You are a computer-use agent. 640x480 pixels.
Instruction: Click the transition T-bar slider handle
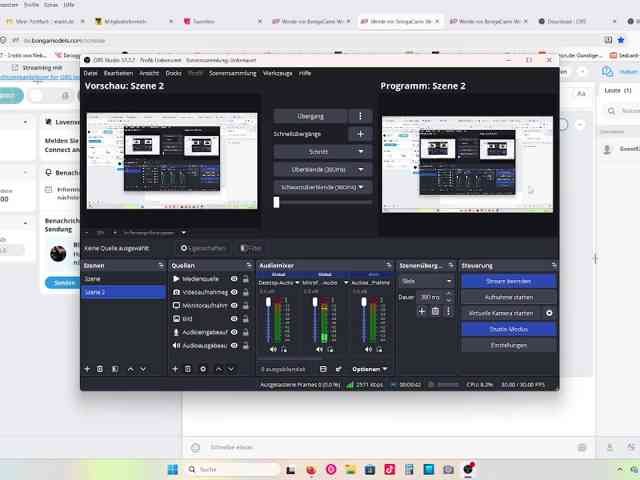(276, 202)
